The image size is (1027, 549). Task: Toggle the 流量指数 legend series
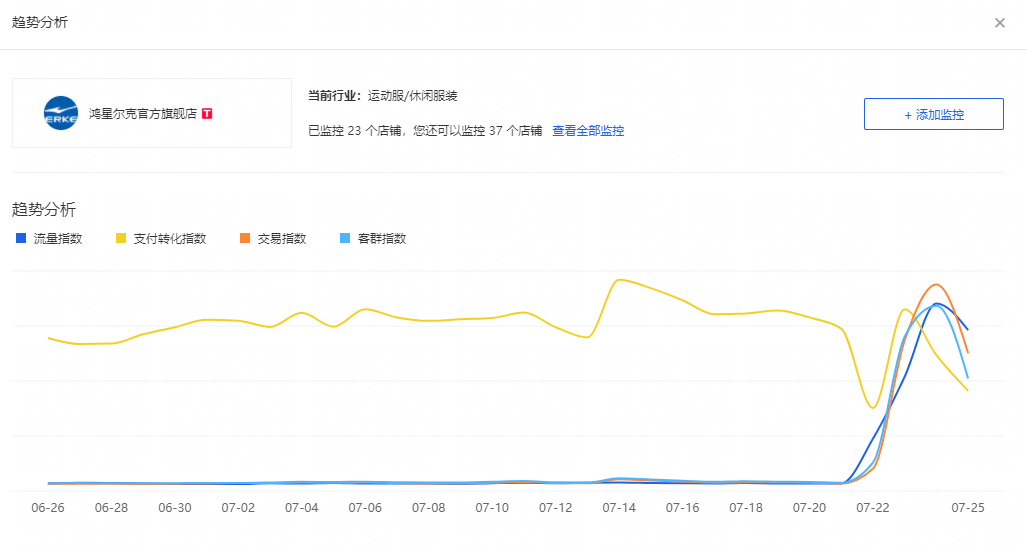click(49, 239)
